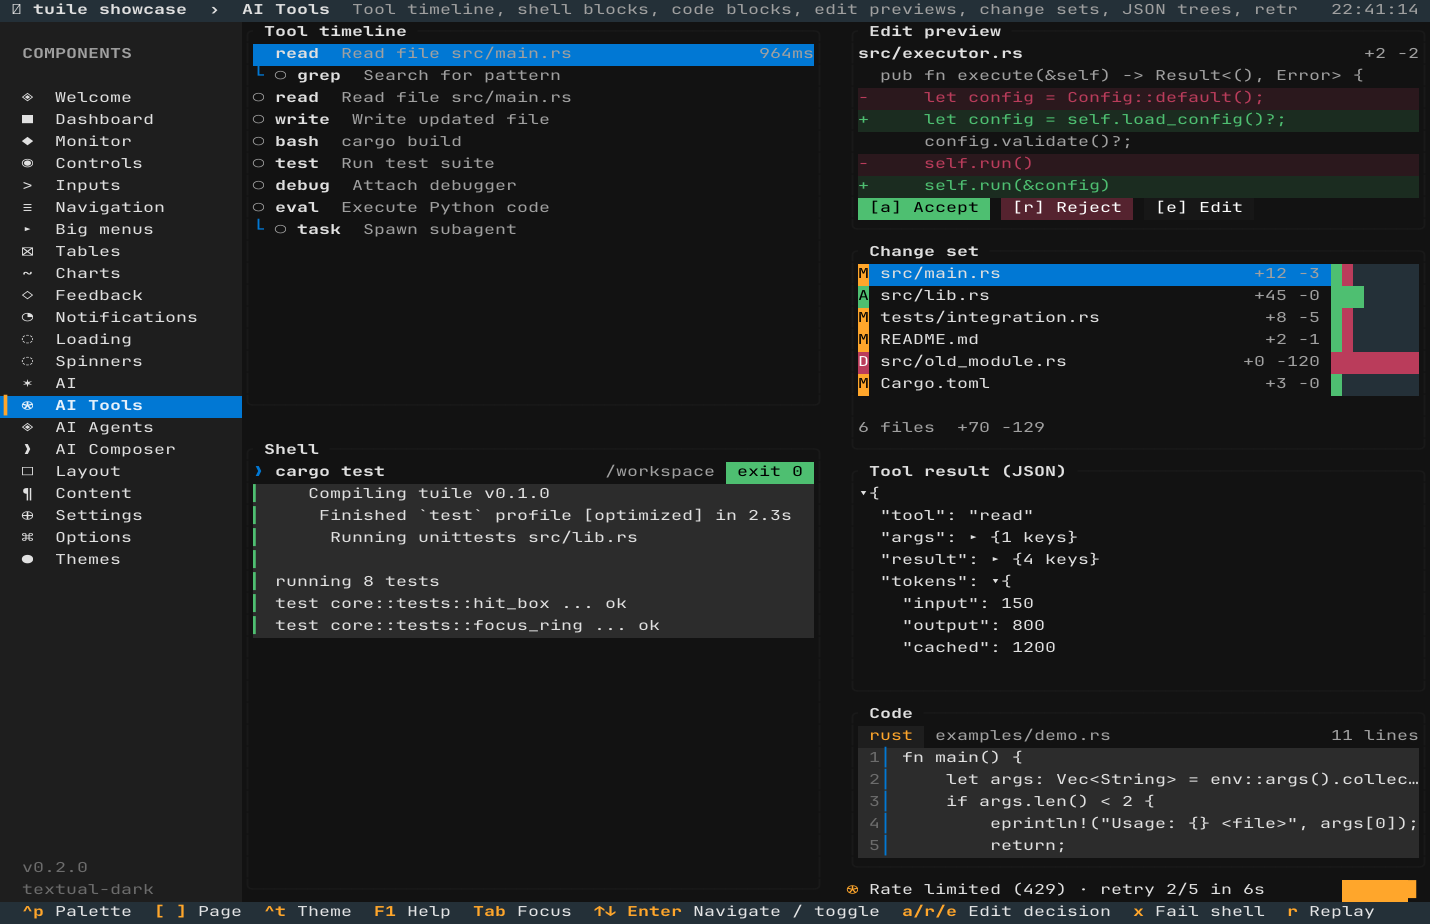Select the task subagent timeline row
Image resolution: width=1430 pixels, height=924 pixels.
[x=533, y=229]
